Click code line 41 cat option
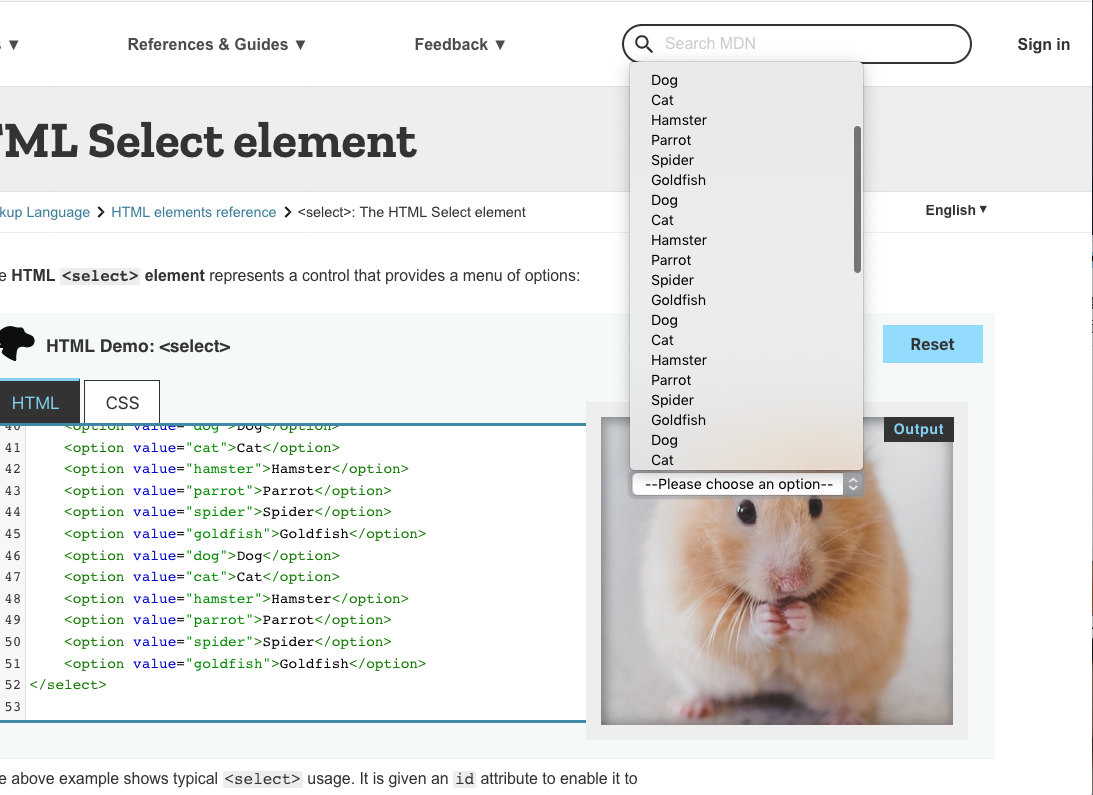Image resolution: width=1093 pixels, height=795 pixels. pos(201,448)
